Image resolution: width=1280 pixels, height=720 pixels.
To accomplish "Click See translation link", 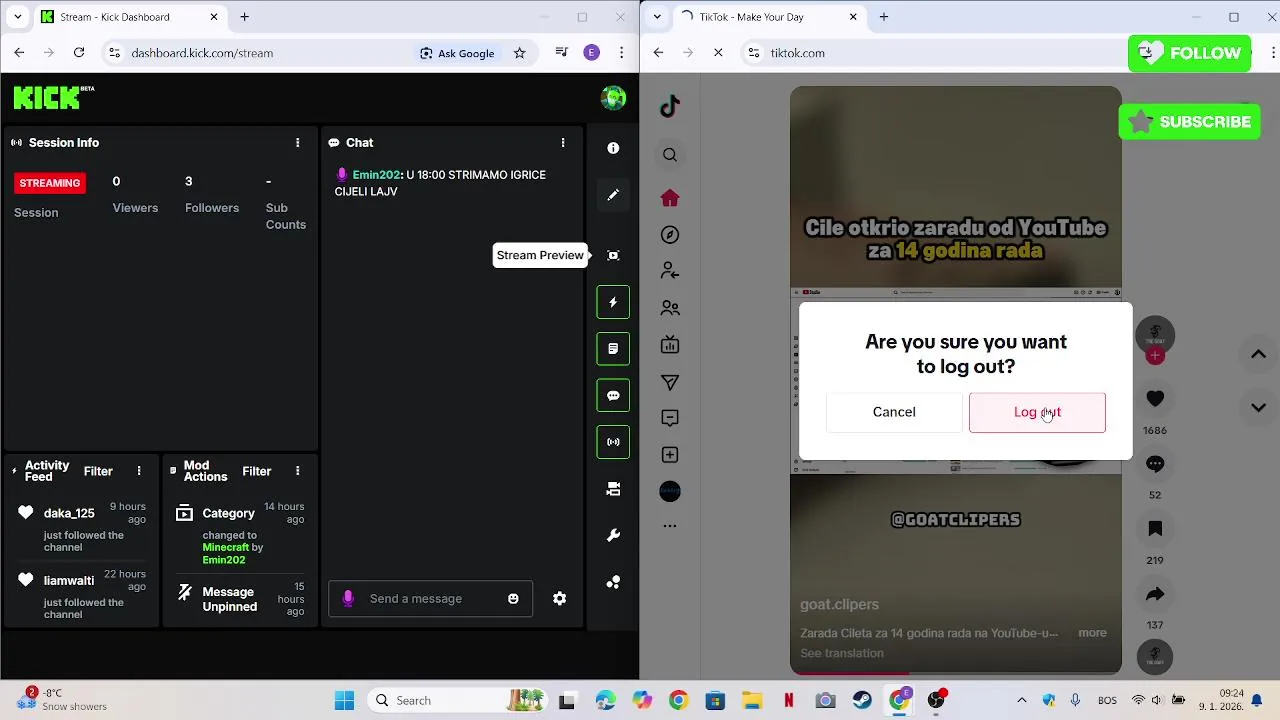I will 842,653.
